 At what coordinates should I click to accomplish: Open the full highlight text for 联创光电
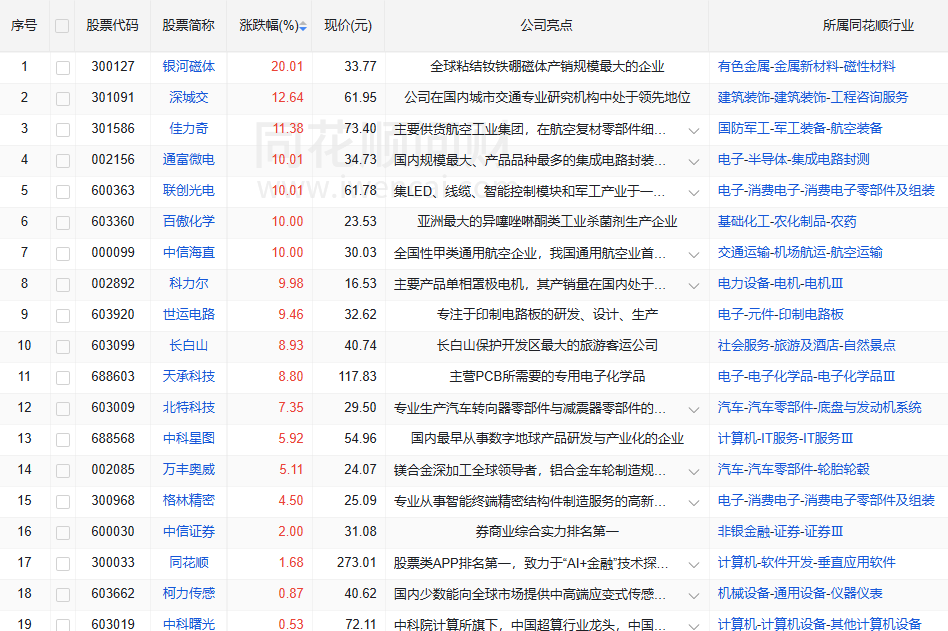[694, 193]
